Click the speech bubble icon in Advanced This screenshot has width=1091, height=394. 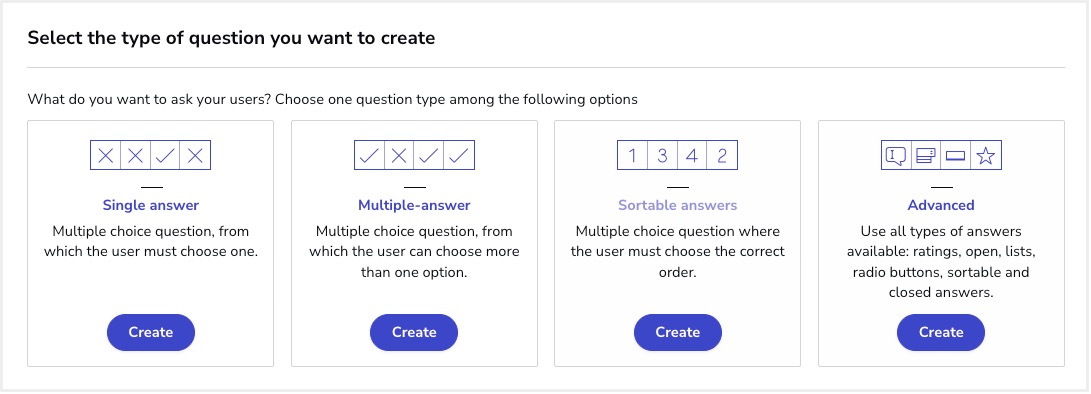[x=896, y=156]
